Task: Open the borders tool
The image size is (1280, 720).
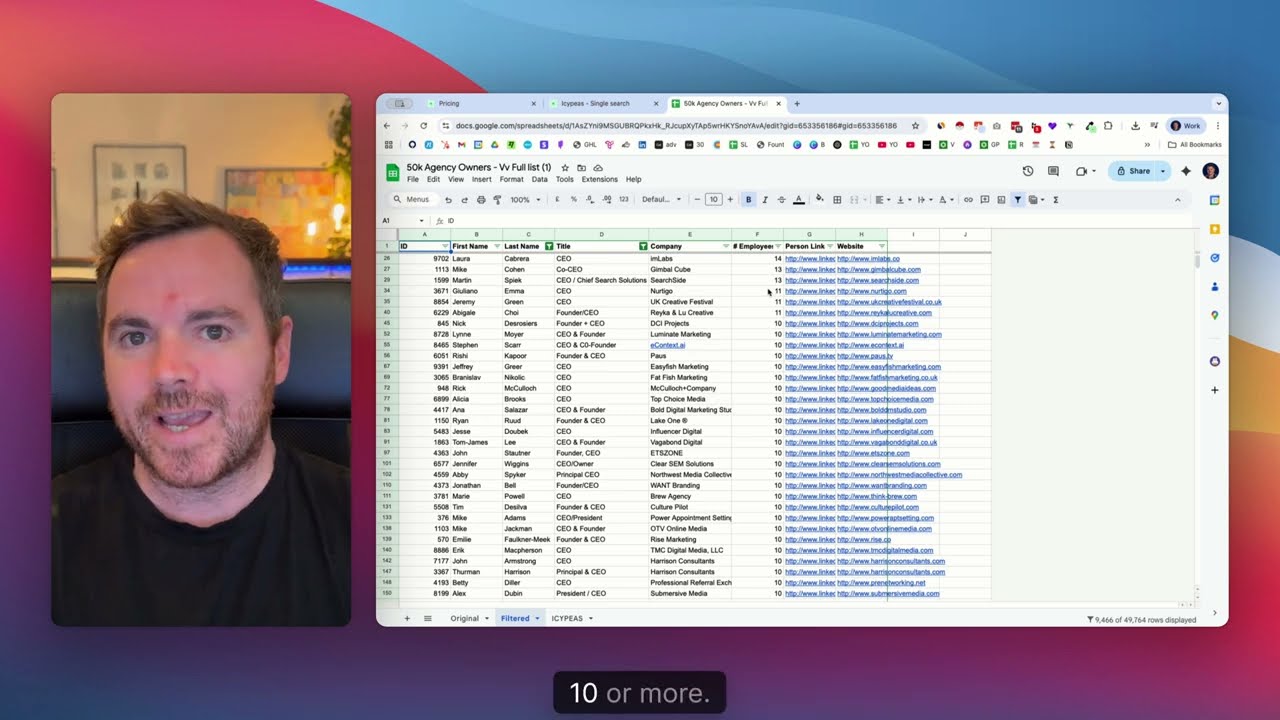Action: [x=837, y=200]
